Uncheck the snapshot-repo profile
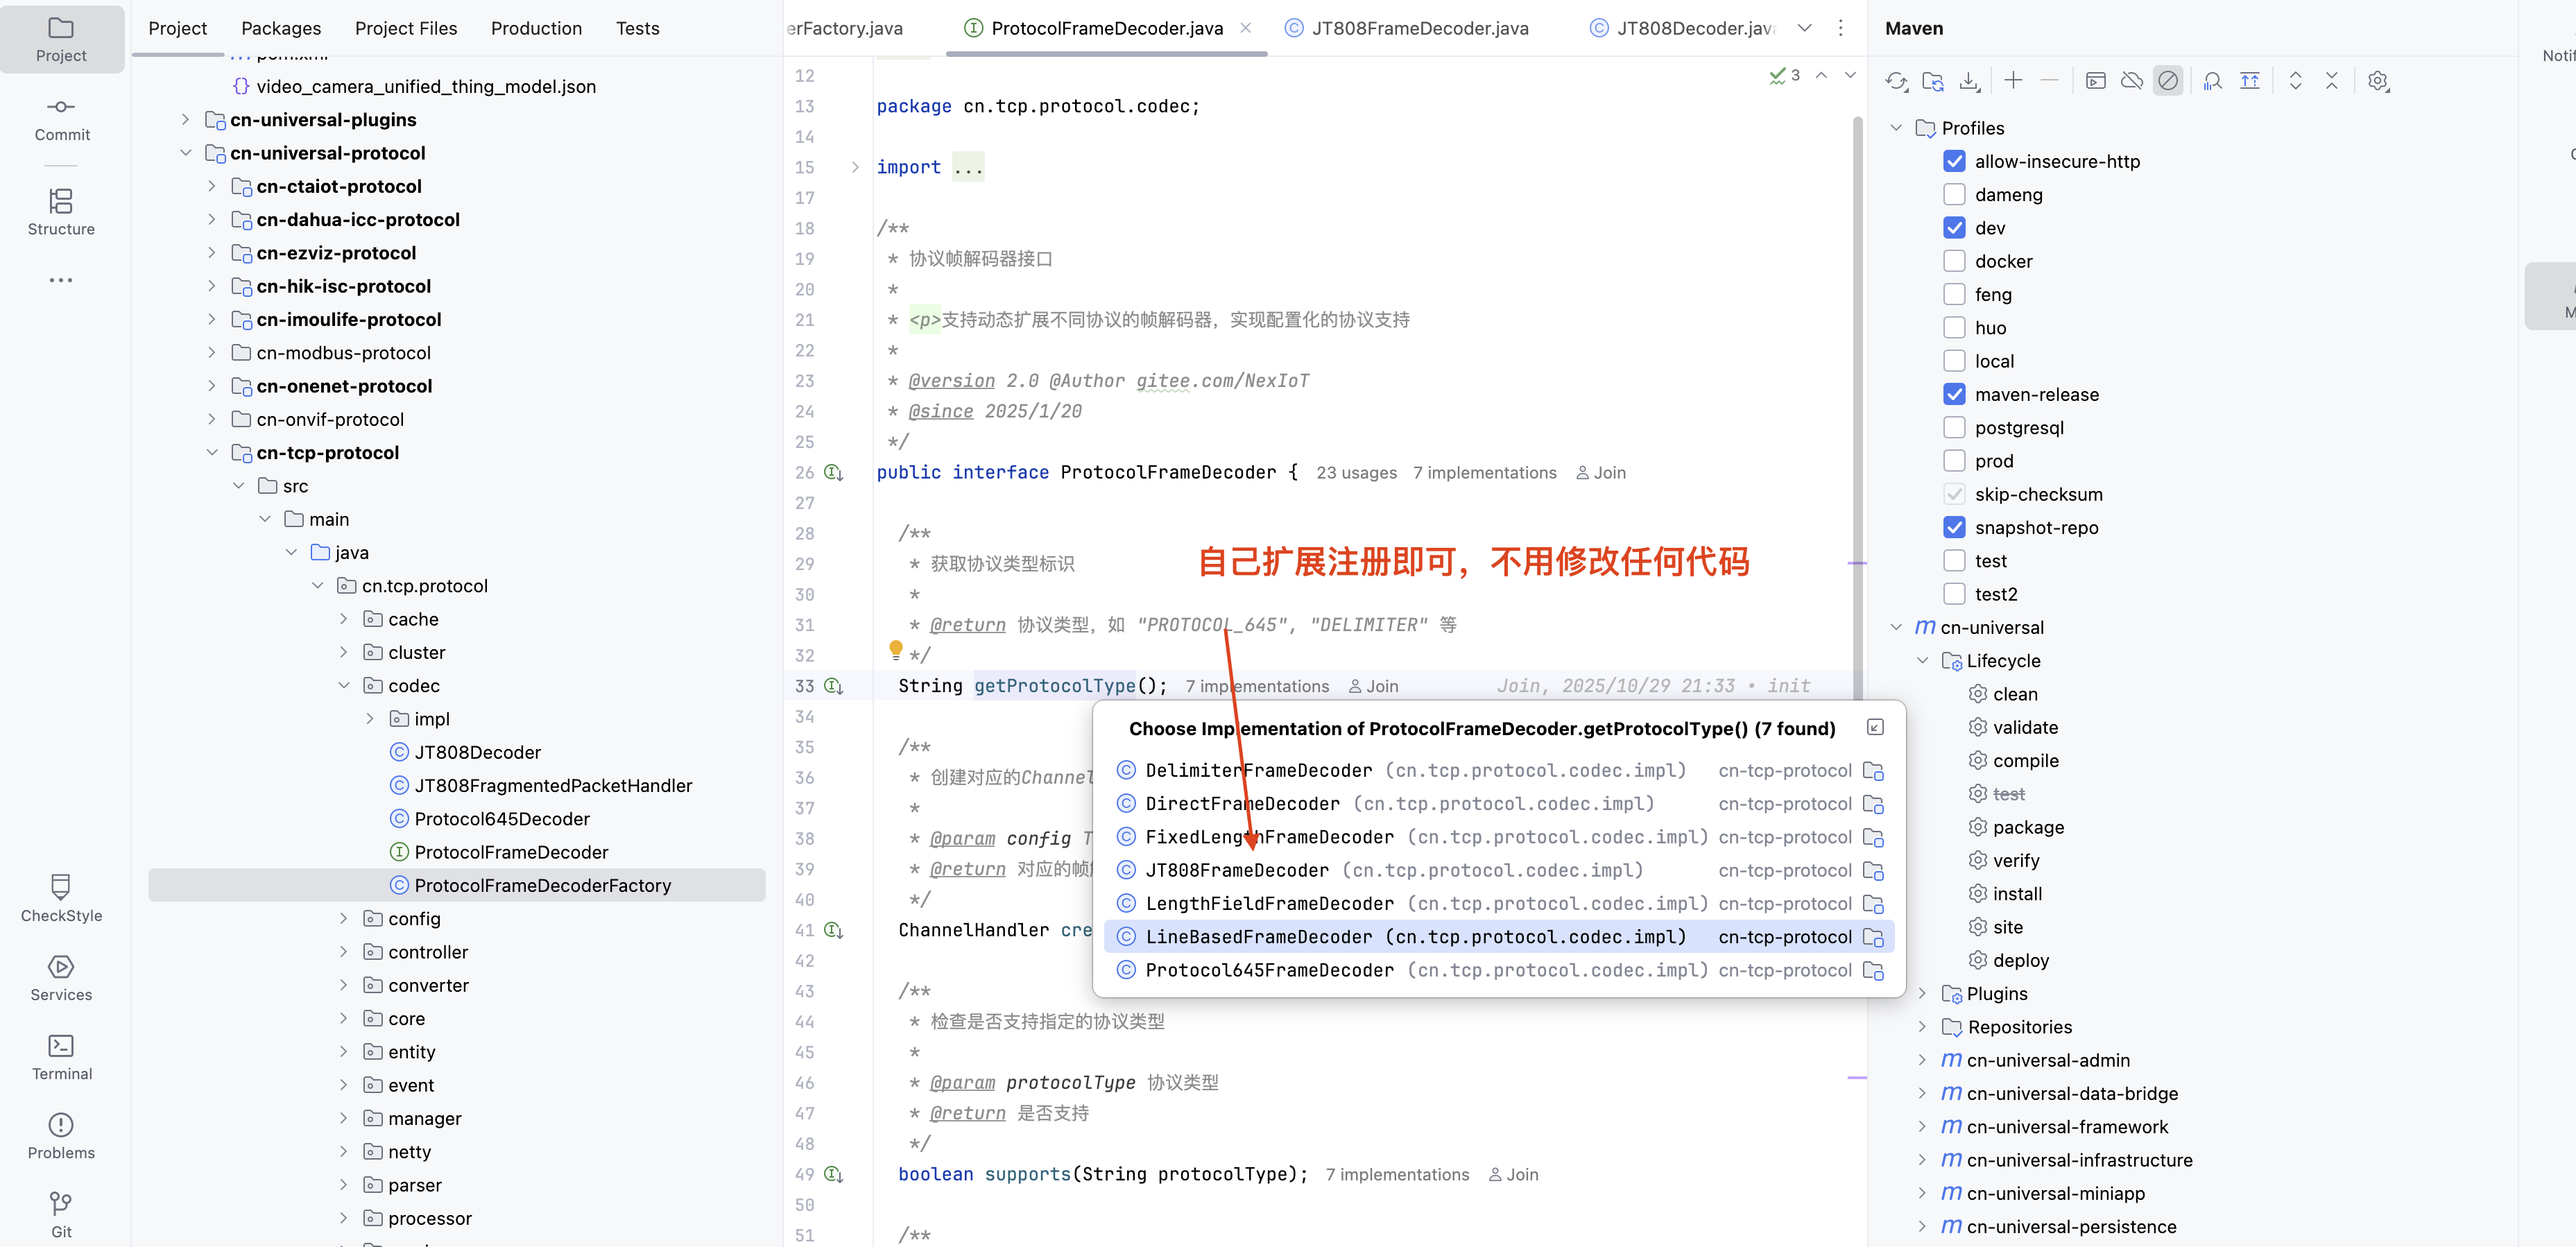 pos(1953,527)
